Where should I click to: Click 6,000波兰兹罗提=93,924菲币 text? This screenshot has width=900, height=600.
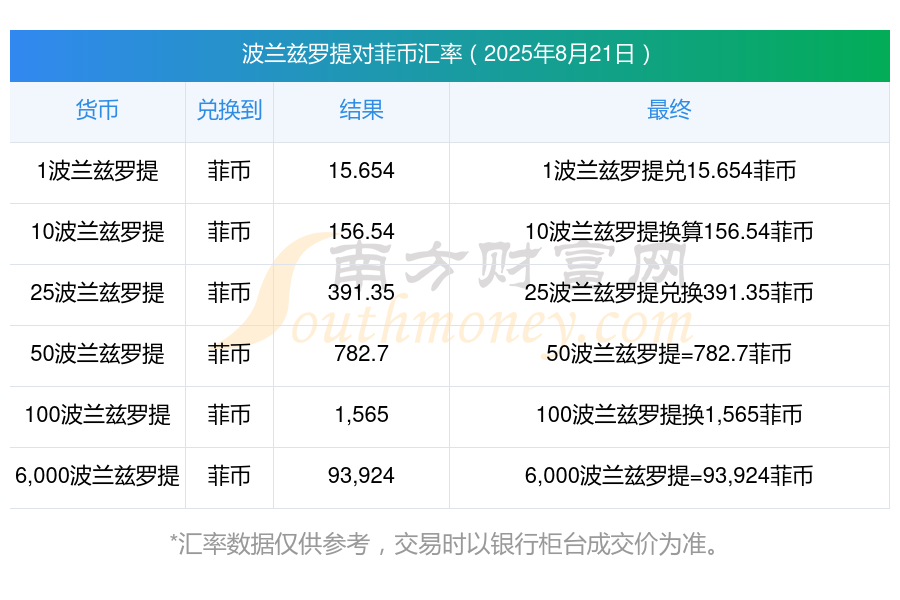pyautogui.click(x=669, y=476)
